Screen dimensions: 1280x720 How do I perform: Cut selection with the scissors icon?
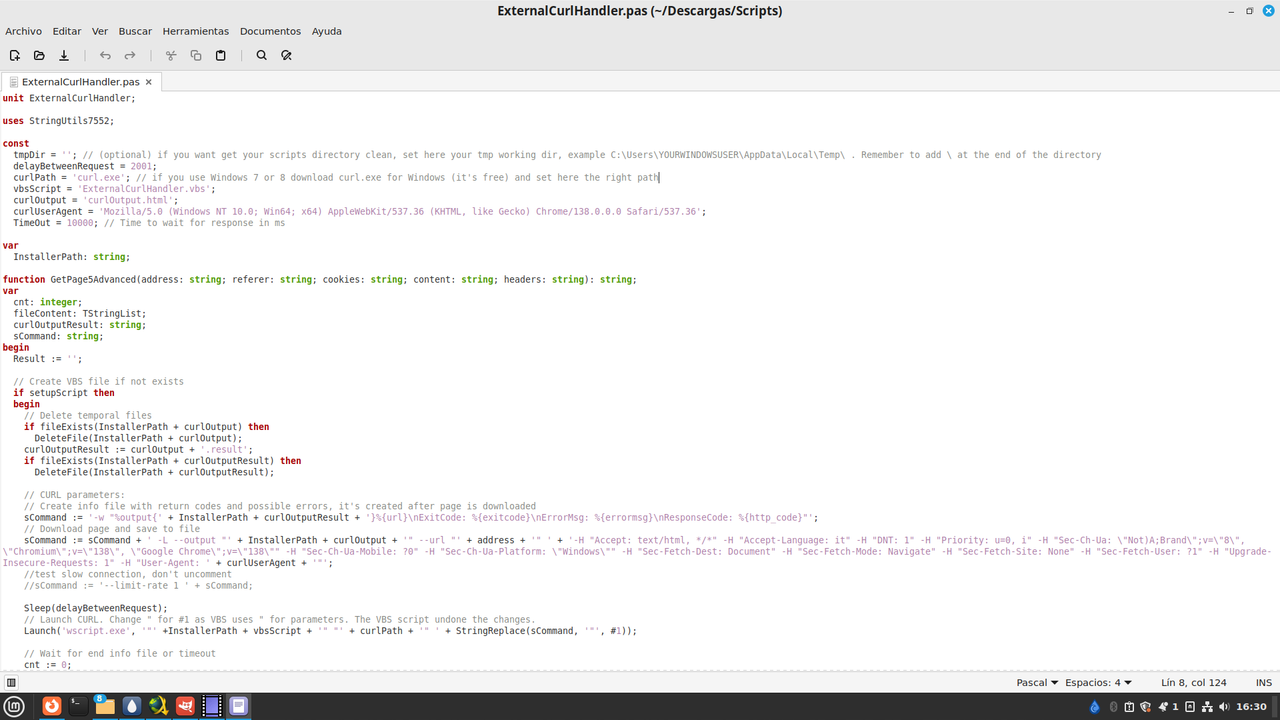point(171,56)
